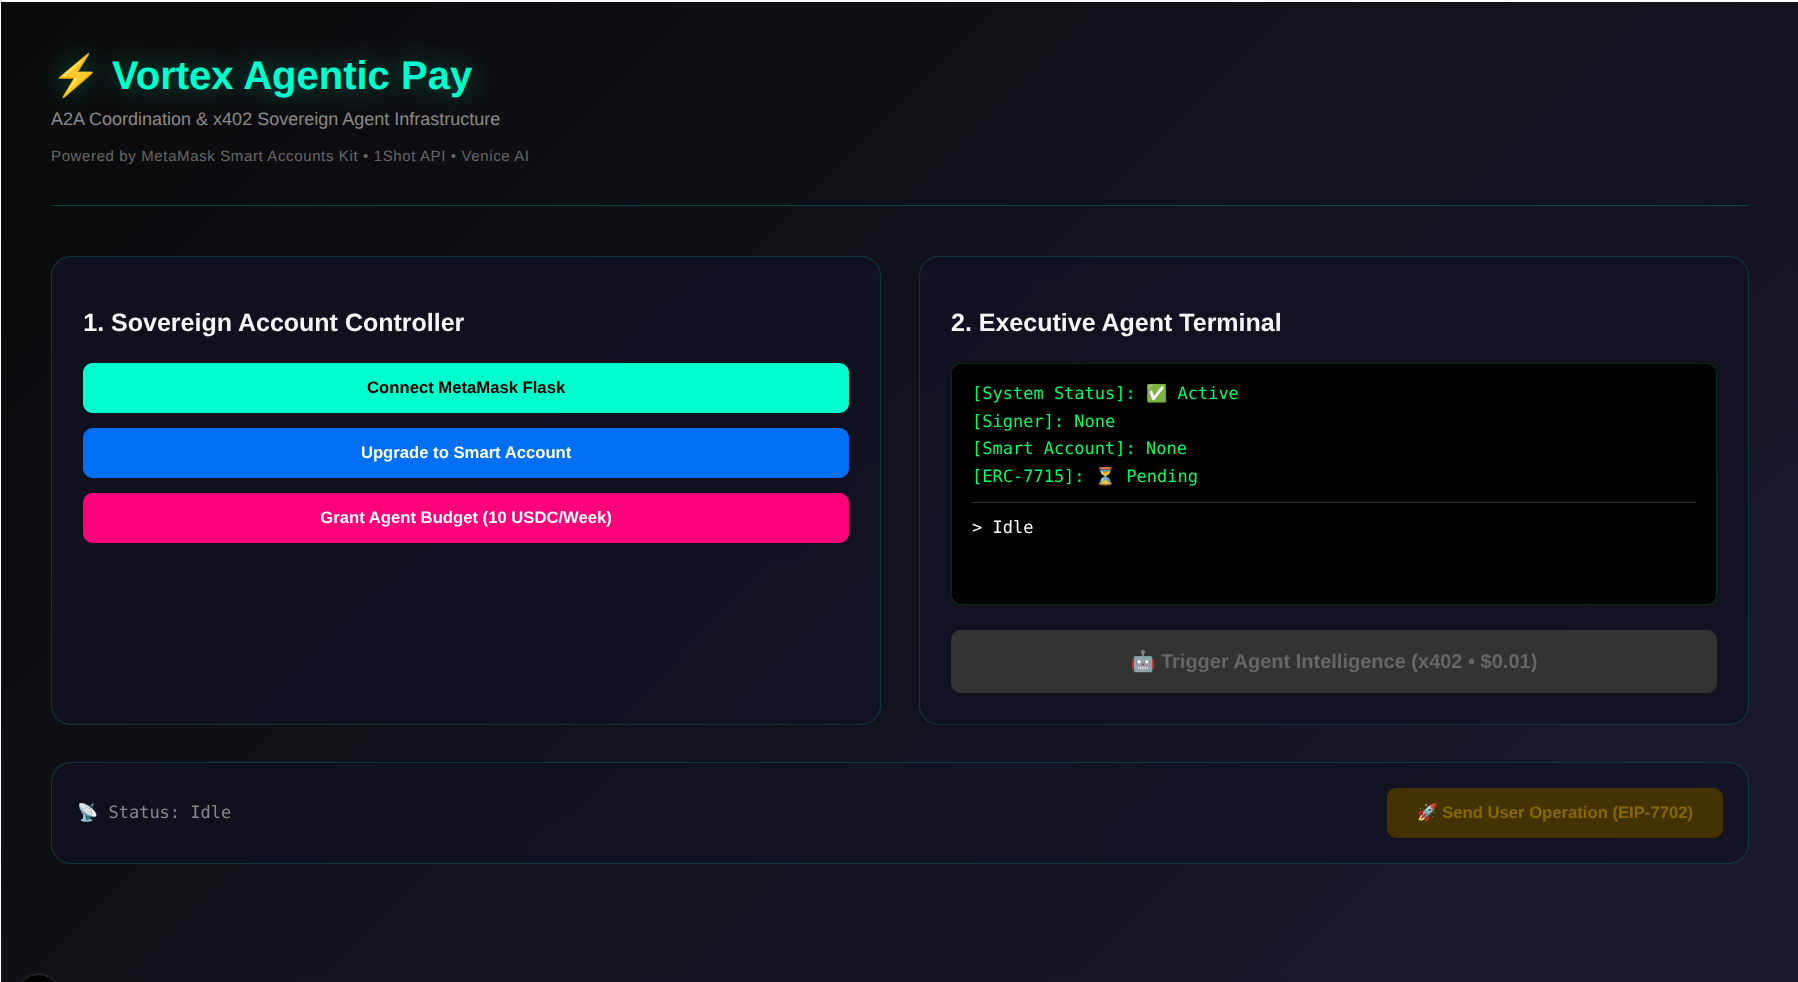This screenshot has width=1798, height=982.
Task: Upgrade to Smart Account
Action: click(466, 453)
